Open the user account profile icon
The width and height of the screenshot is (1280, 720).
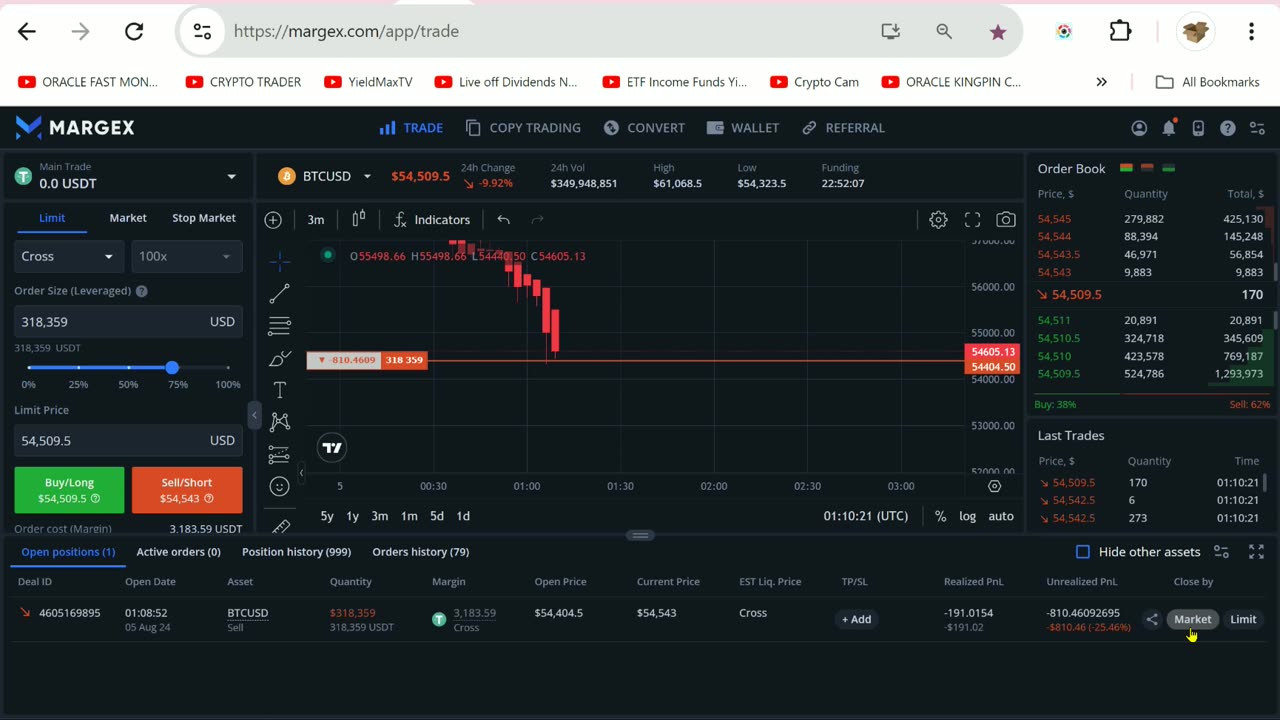coord(1139,128)
